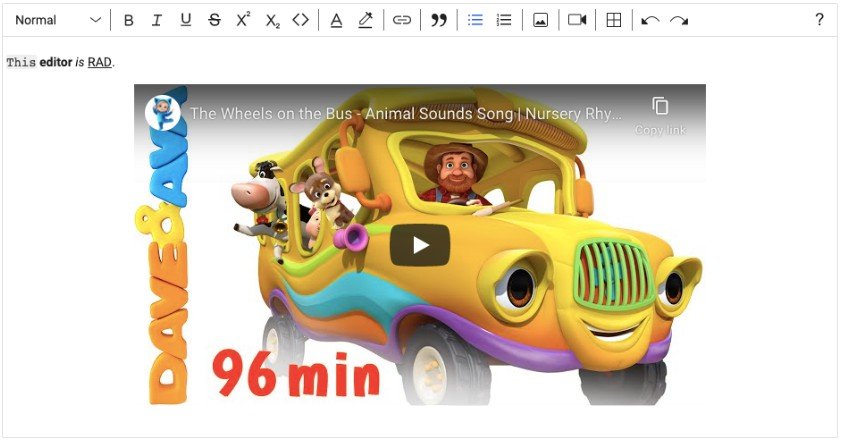841x442 pixels.
Task: Open the highlight color tool
Action: coord(365,20)
